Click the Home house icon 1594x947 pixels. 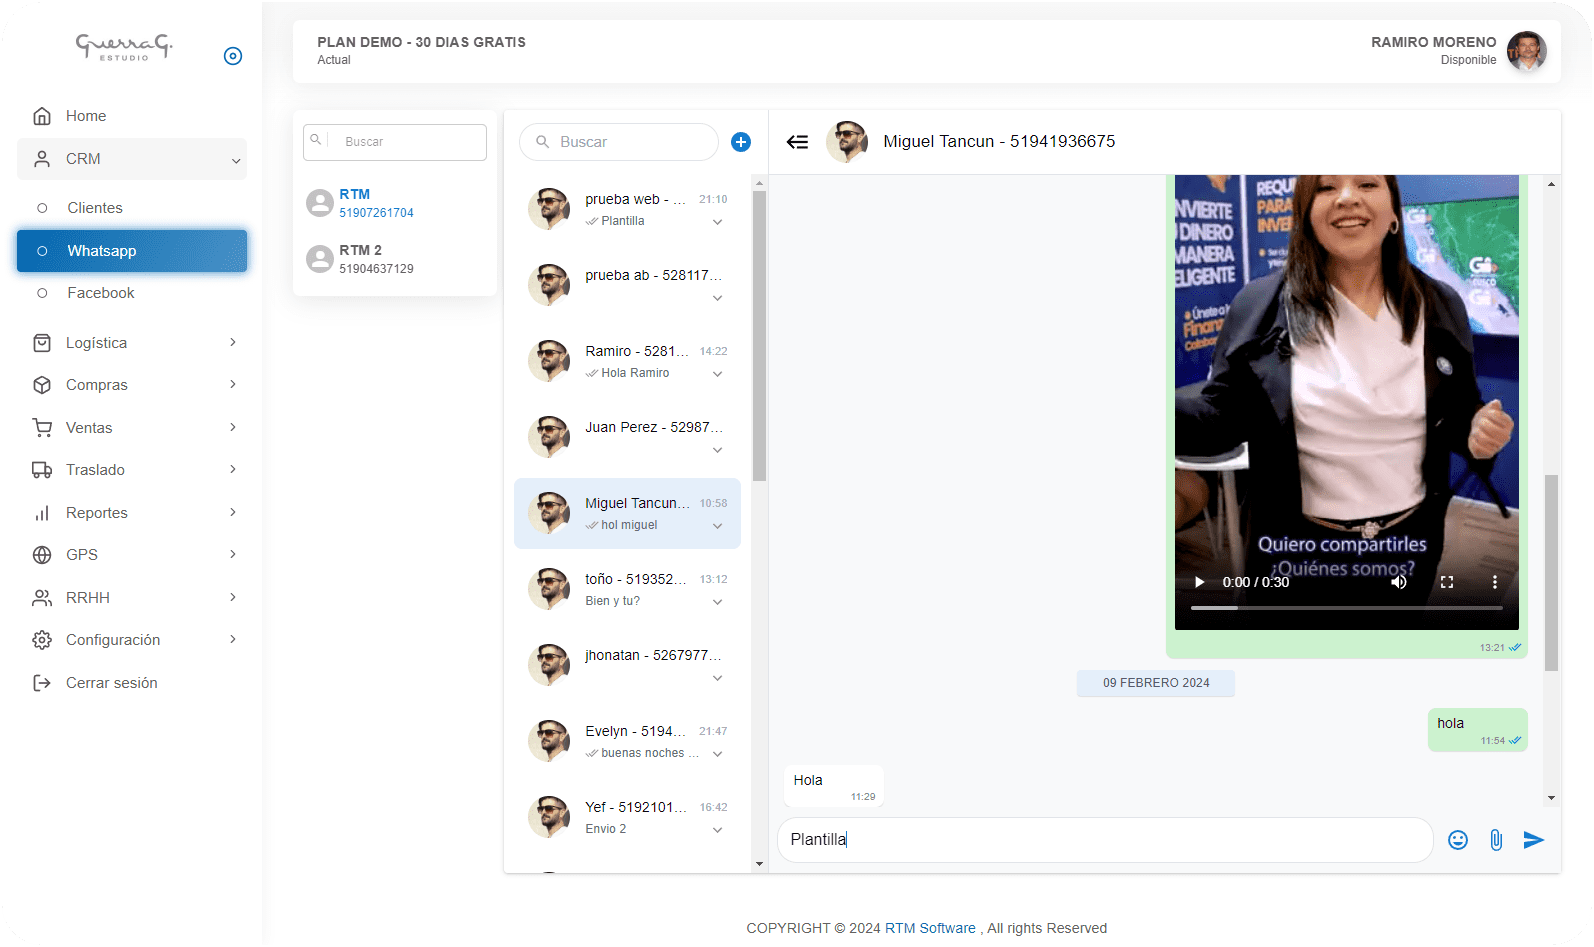42,116
